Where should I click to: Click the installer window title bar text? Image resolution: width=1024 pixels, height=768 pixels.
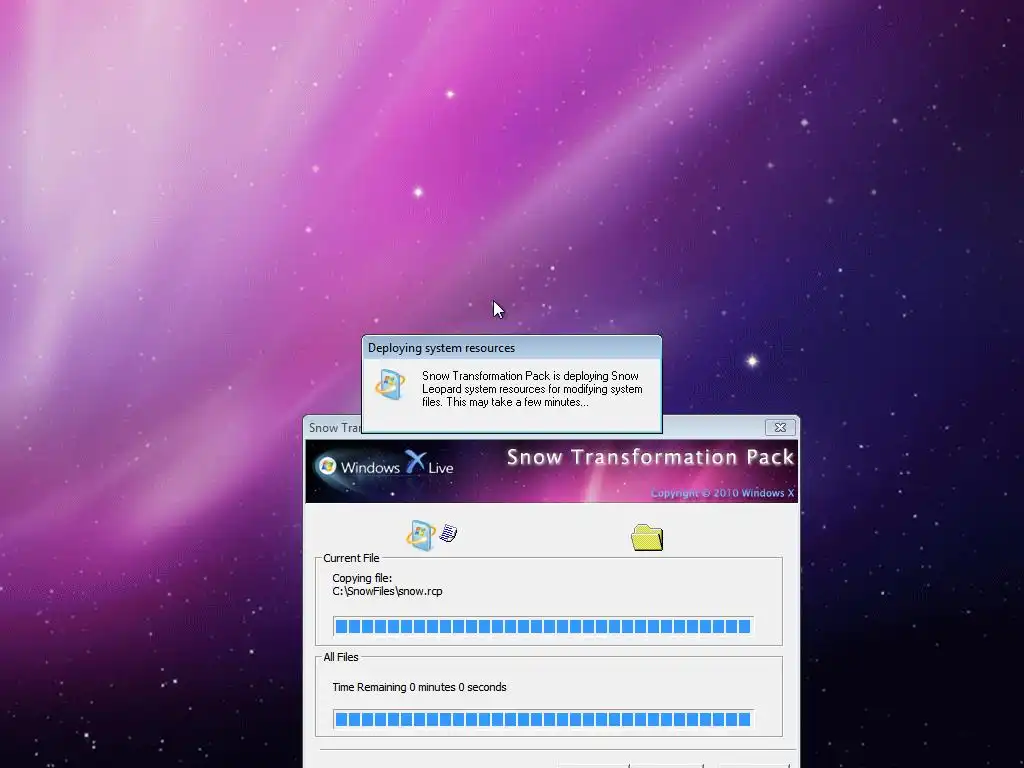tap(334, 428)
